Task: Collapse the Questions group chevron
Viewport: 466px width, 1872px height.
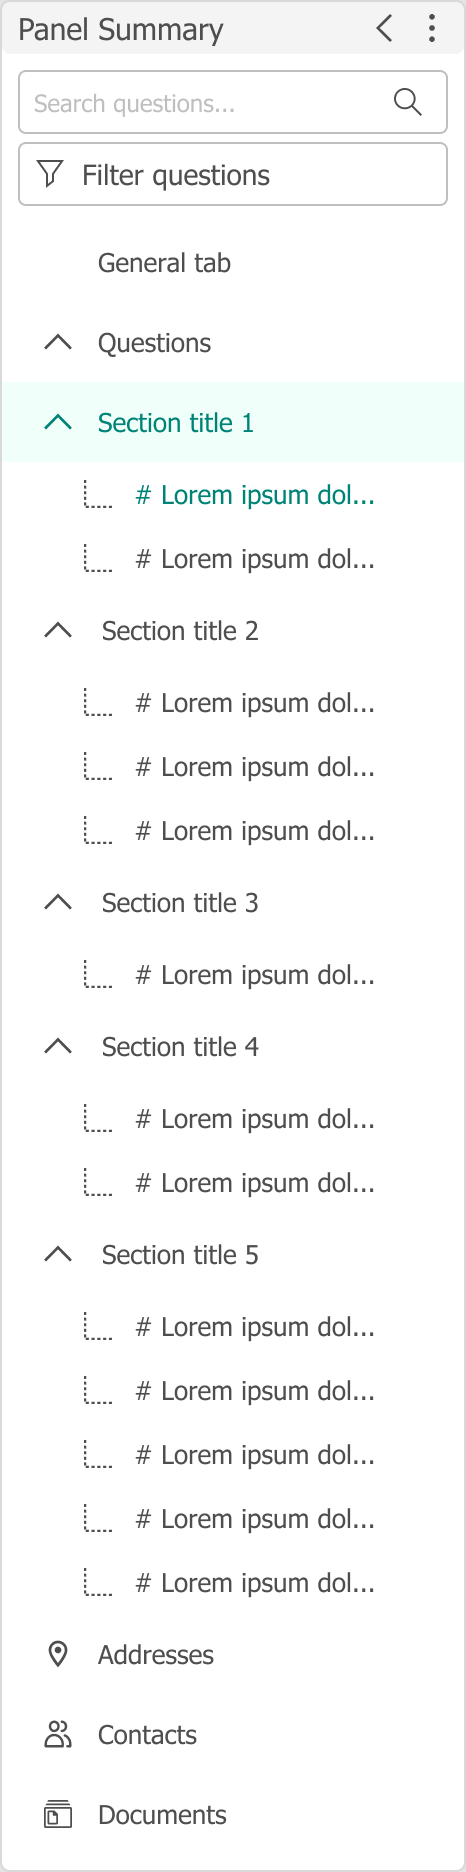Action: [x=58, y=342]
